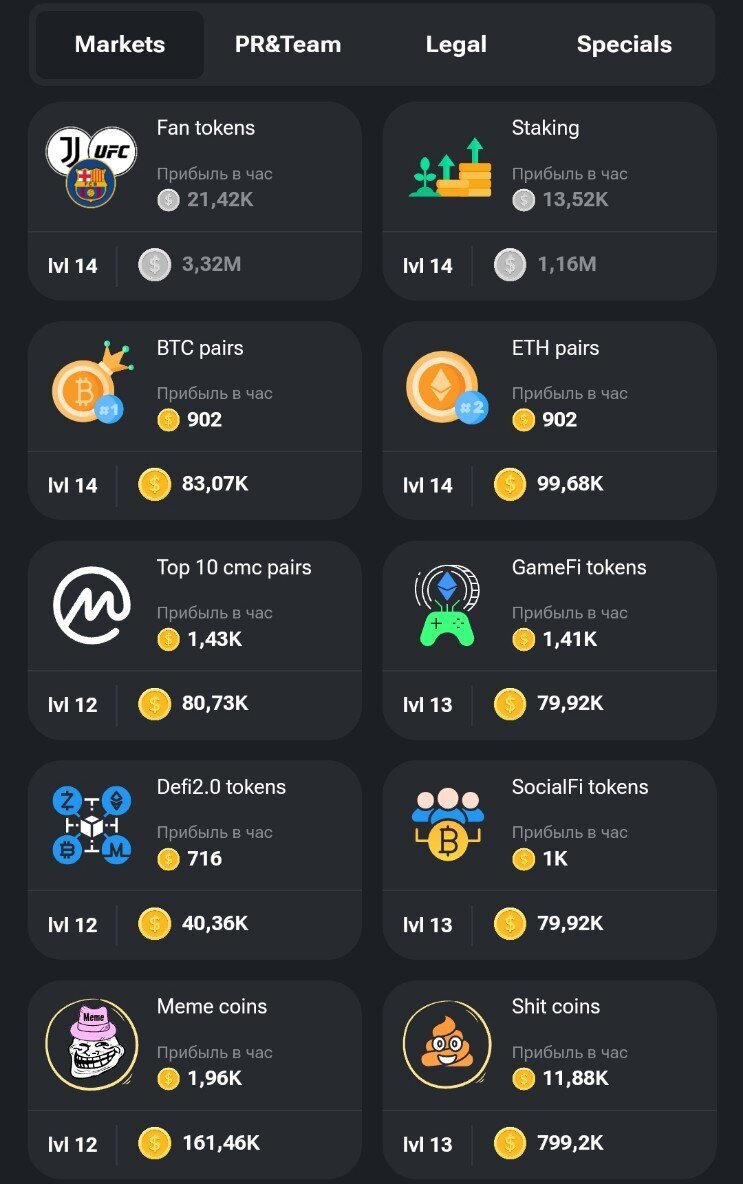Open the CoinMarketCap logo icon

tap(91, 606)
